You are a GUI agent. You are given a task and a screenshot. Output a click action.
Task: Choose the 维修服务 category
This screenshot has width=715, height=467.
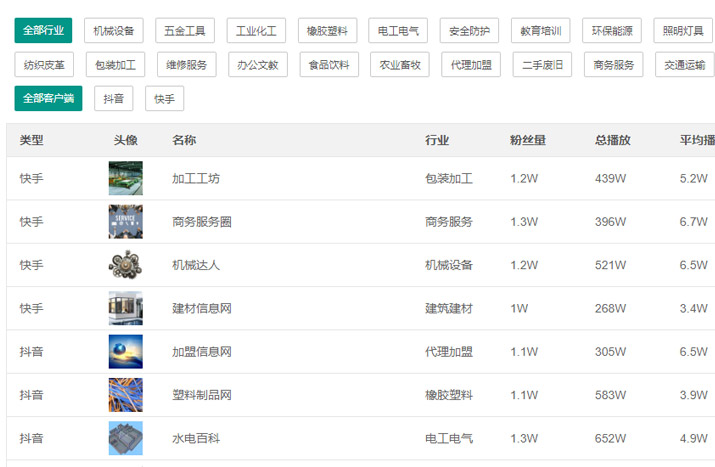[x=187, y=65]
